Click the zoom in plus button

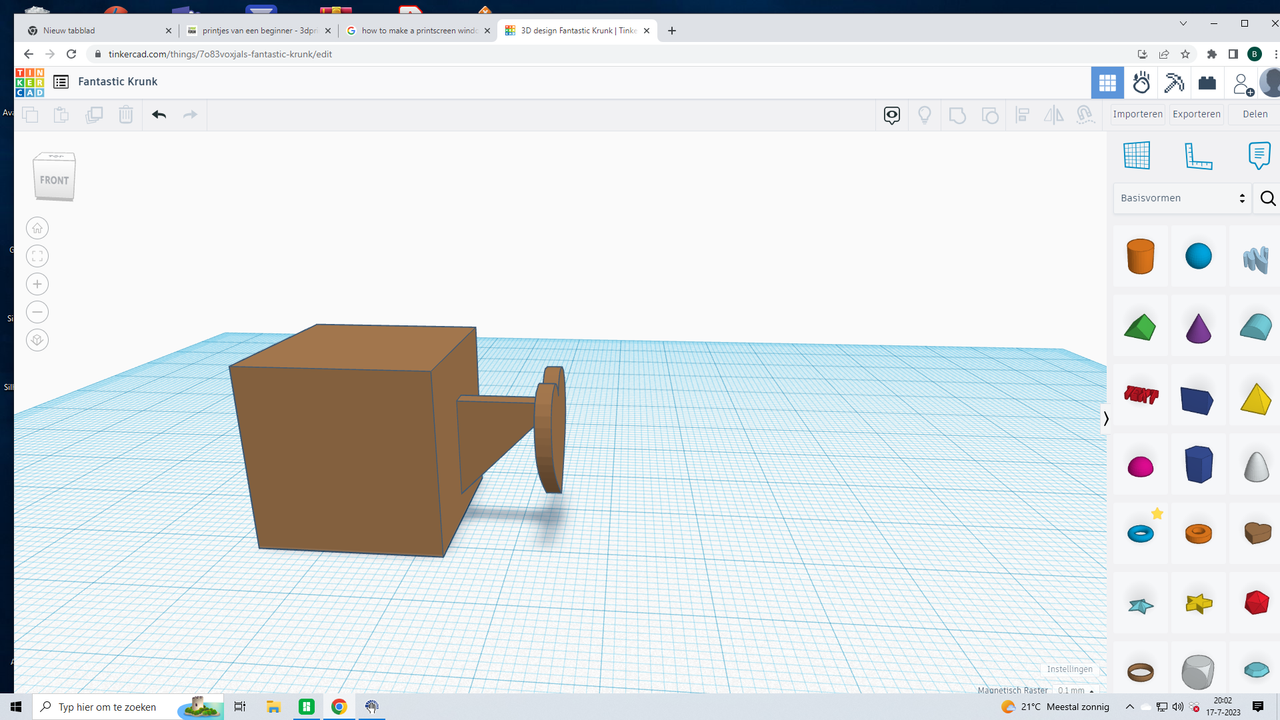[x=37, y=285]
